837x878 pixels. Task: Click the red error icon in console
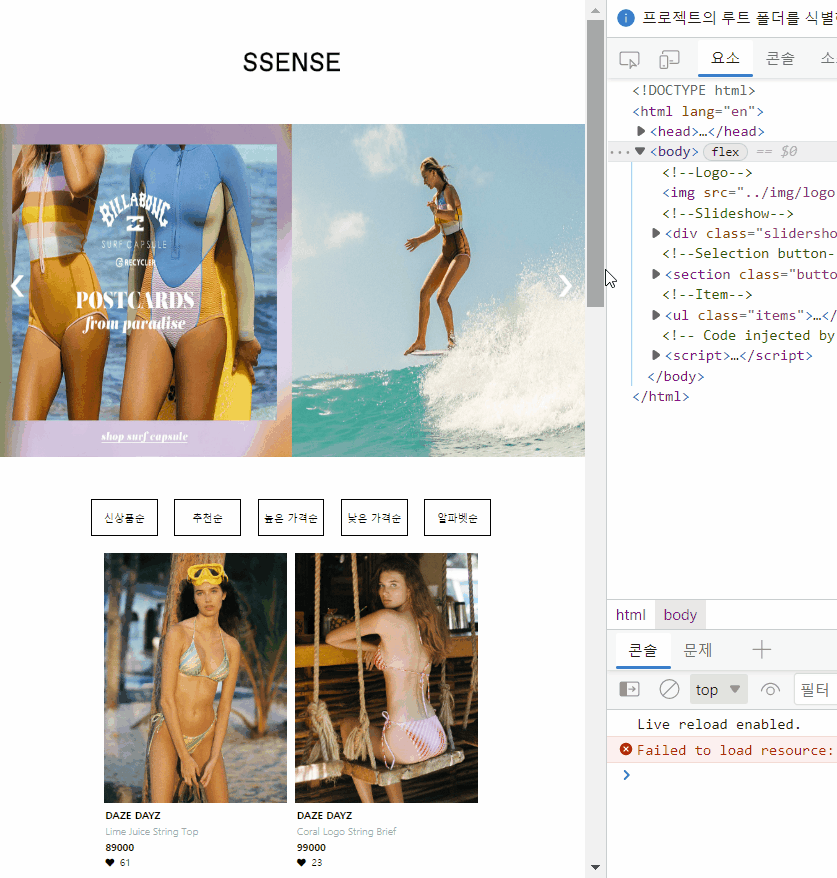click(626, 749)
